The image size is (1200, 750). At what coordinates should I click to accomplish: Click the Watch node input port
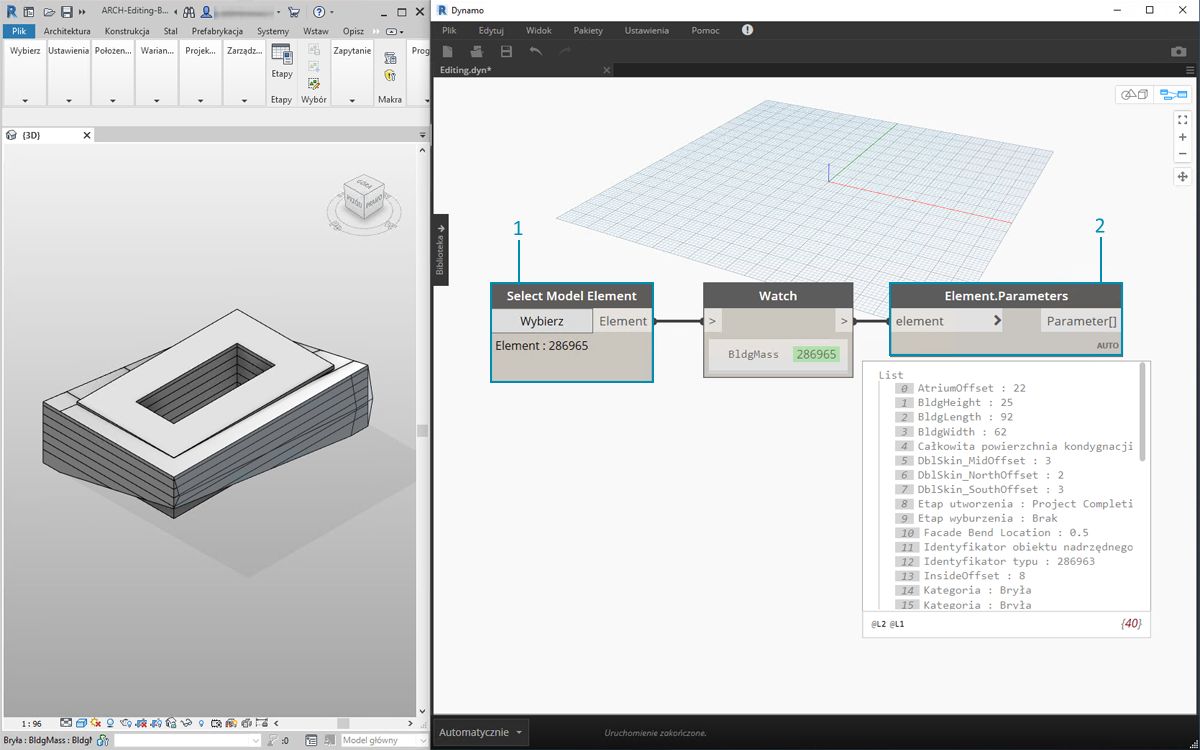click(714, 321)
